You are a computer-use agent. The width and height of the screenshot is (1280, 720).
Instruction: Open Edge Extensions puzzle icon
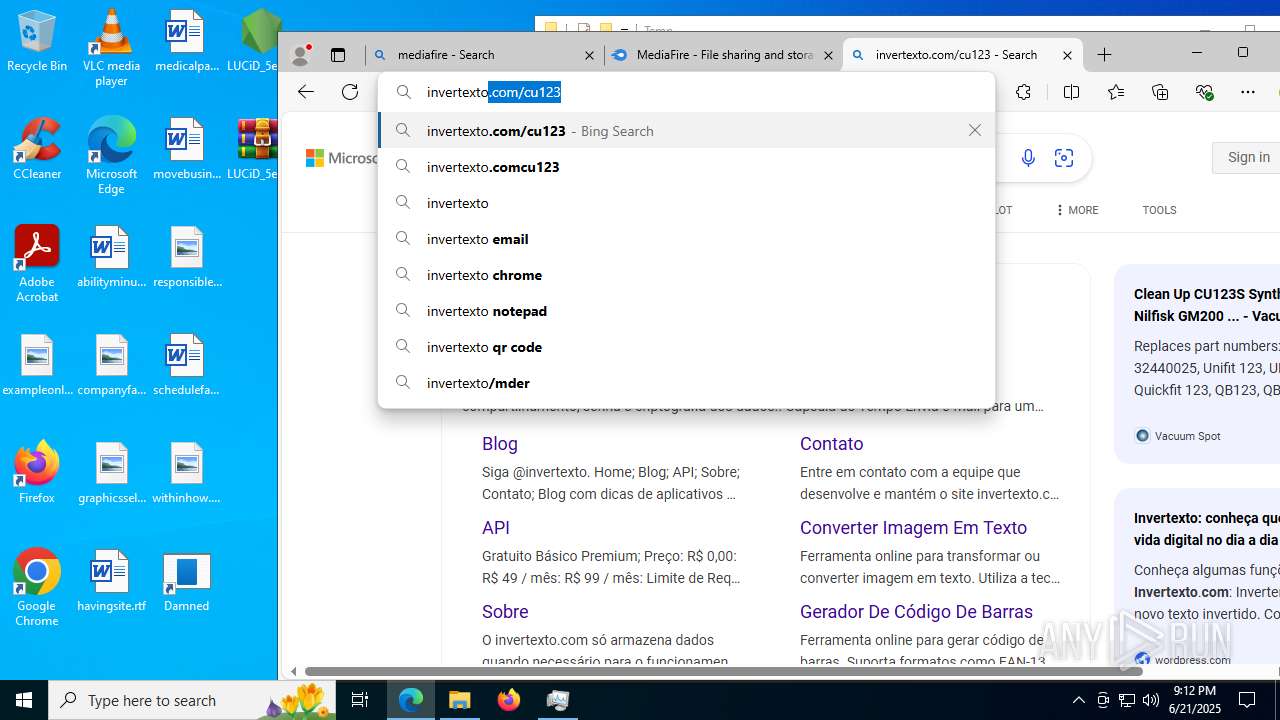click(1023, 92)
